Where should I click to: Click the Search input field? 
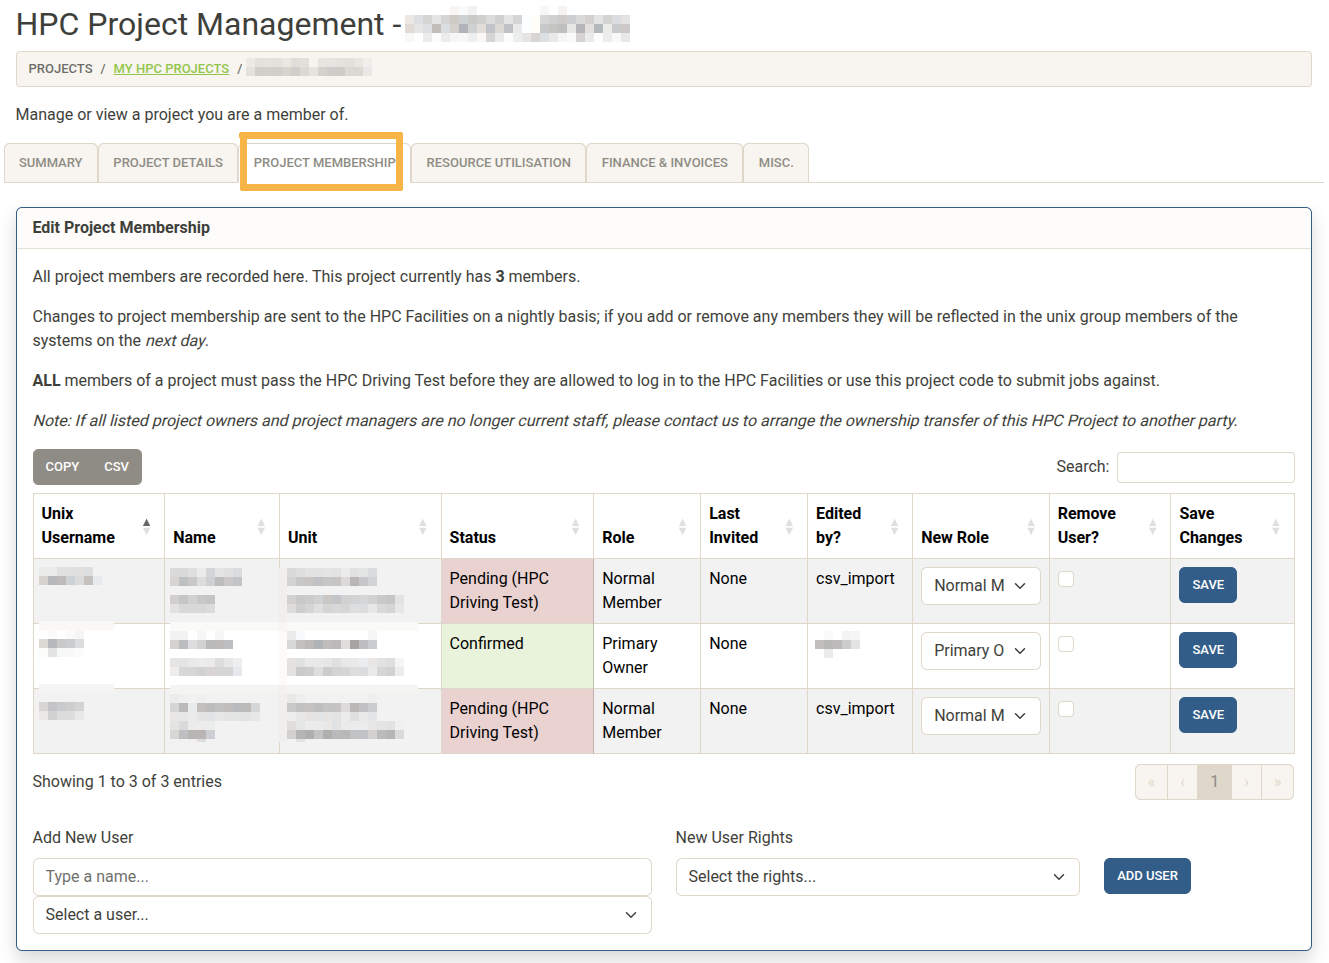pyautogui.click(x=1204, y=467)
